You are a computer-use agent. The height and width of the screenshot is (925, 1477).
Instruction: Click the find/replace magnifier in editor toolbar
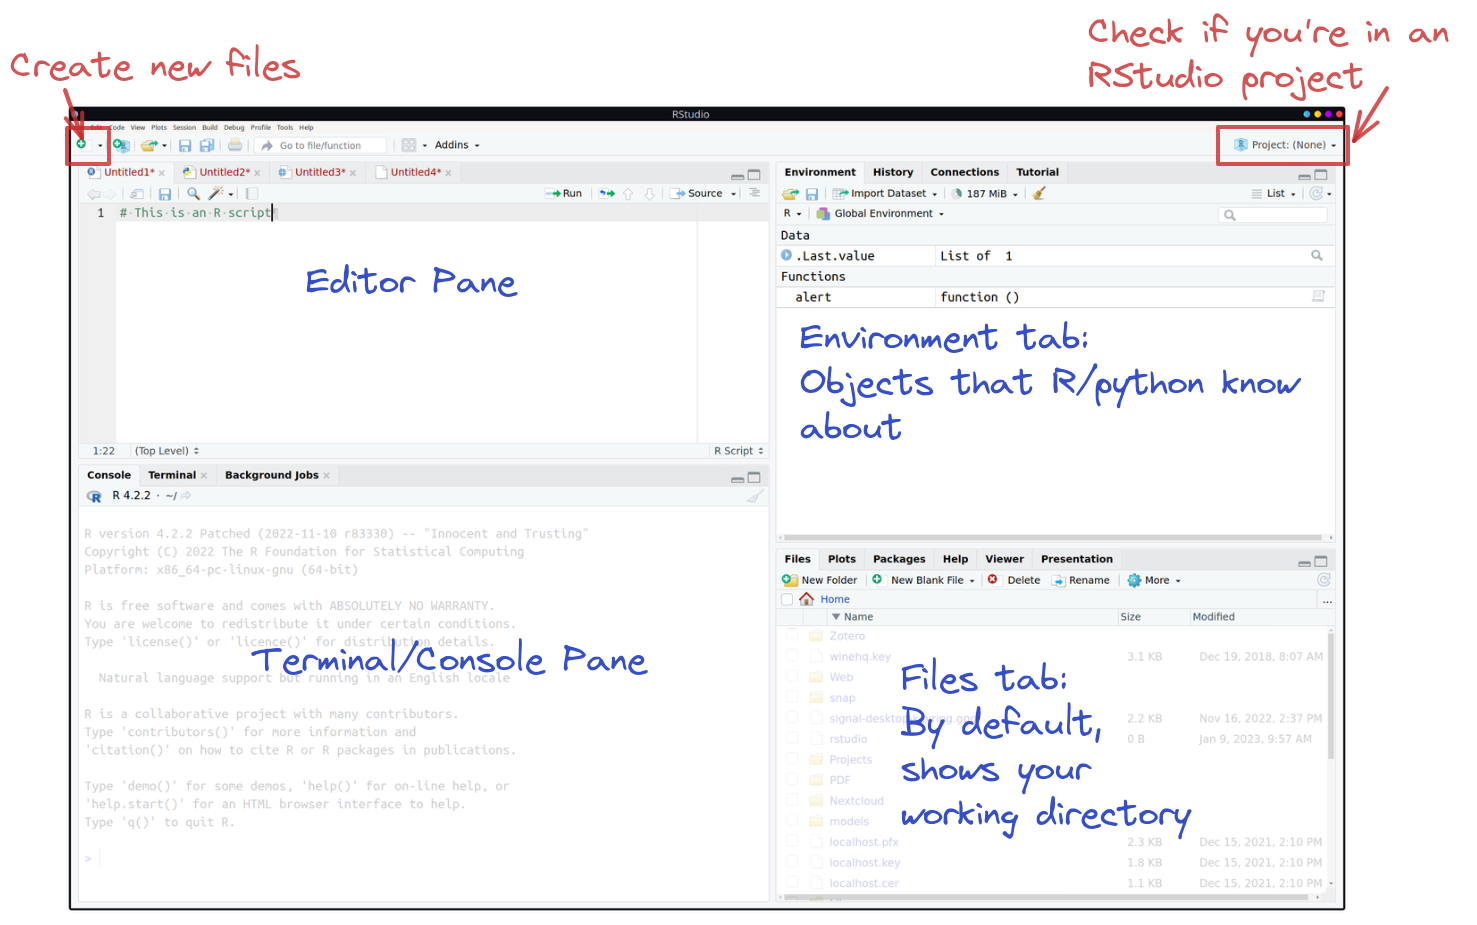tap(193, 194)
